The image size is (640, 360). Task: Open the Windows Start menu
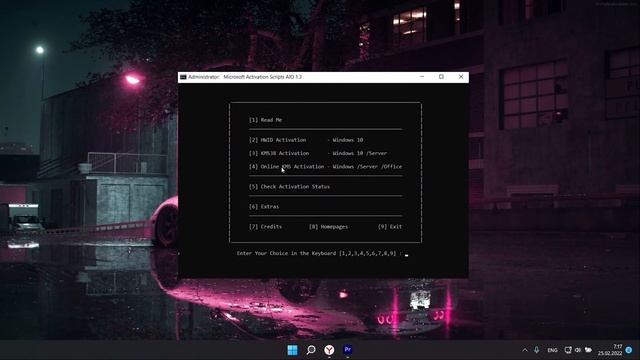pos(292,350)
